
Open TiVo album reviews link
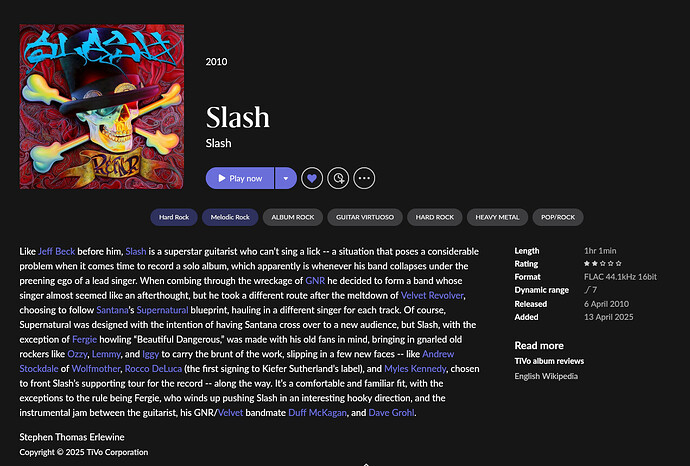[549, 361]
